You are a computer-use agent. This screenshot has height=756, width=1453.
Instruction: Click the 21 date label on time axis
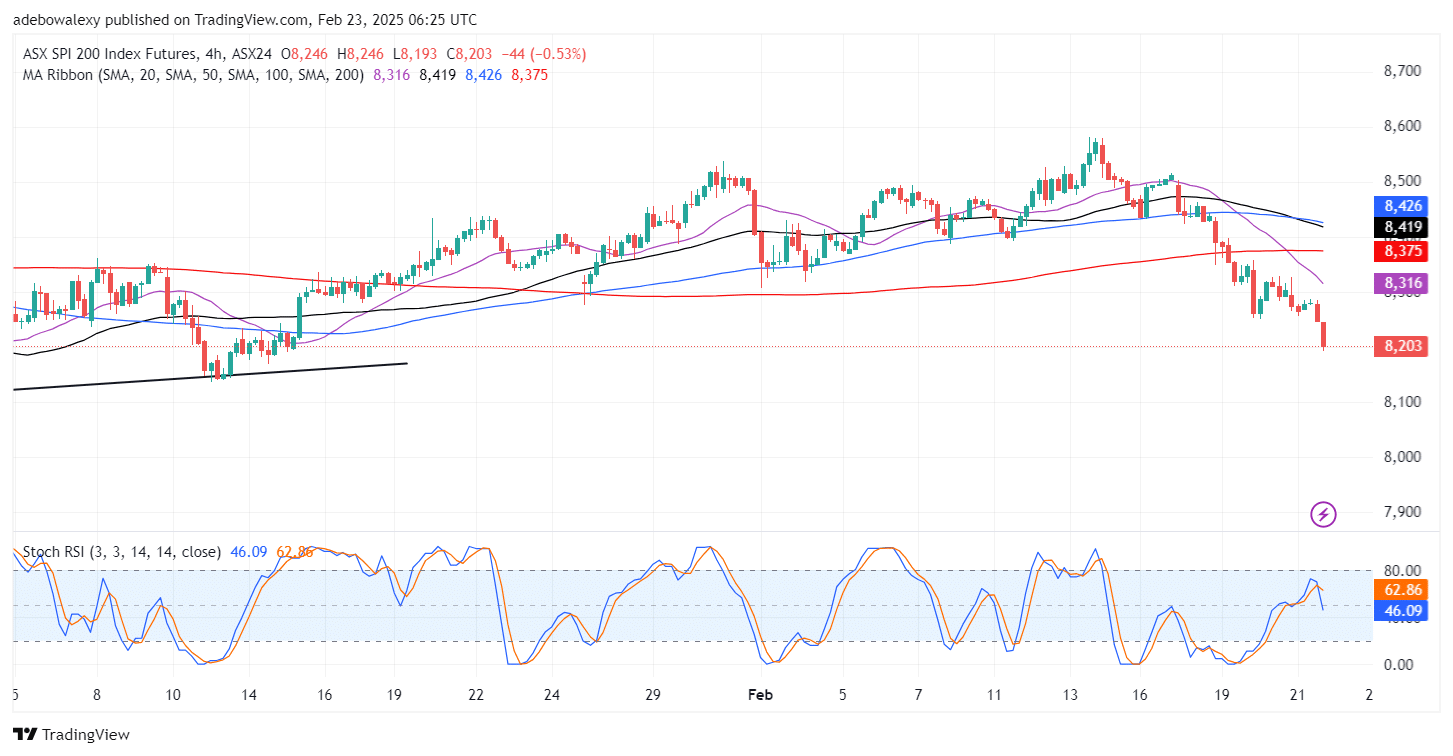[1298, 695]
